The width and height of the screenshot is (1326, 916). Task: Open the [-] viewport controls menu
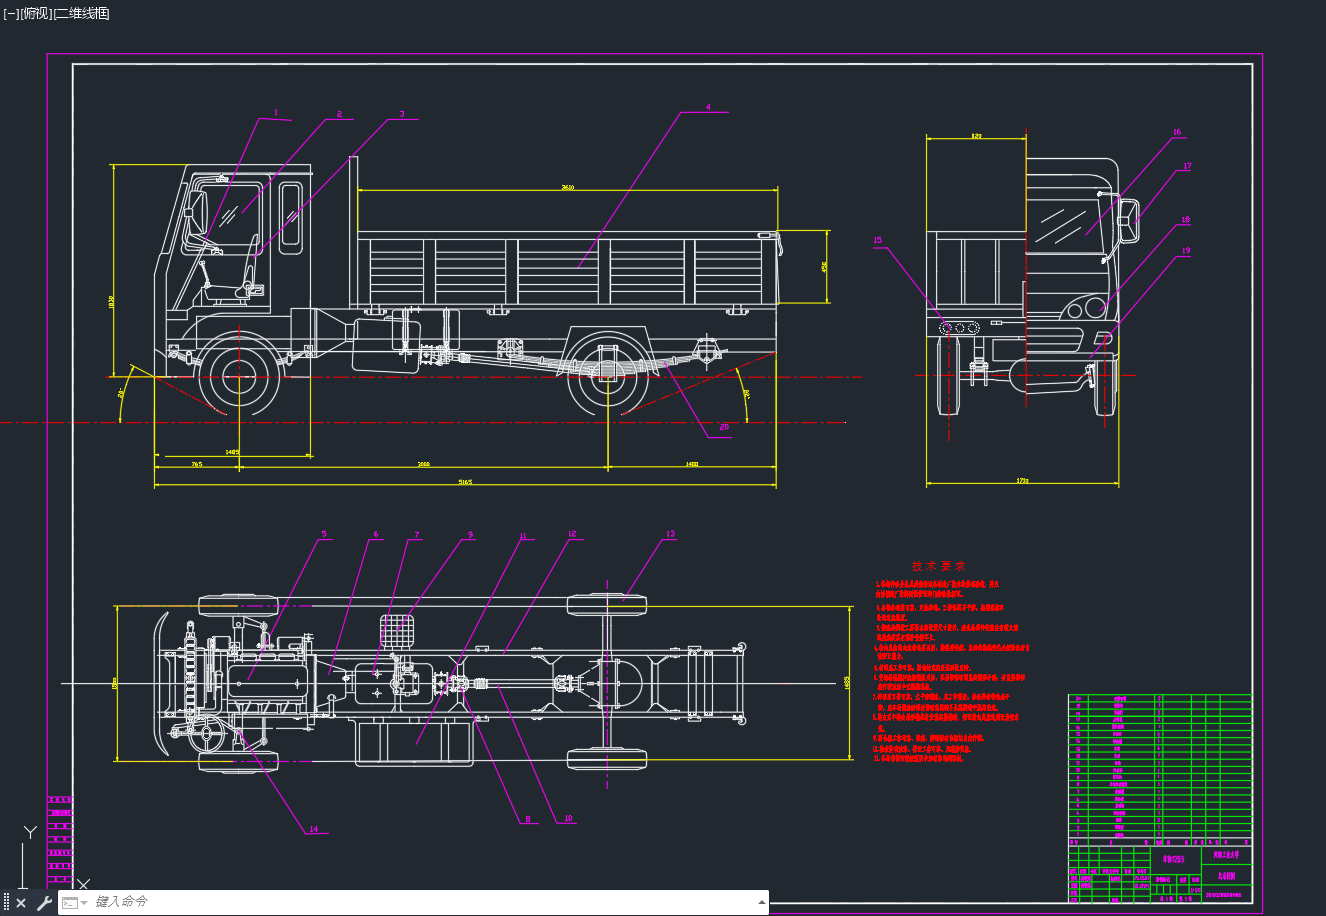[x=10, y=13]
